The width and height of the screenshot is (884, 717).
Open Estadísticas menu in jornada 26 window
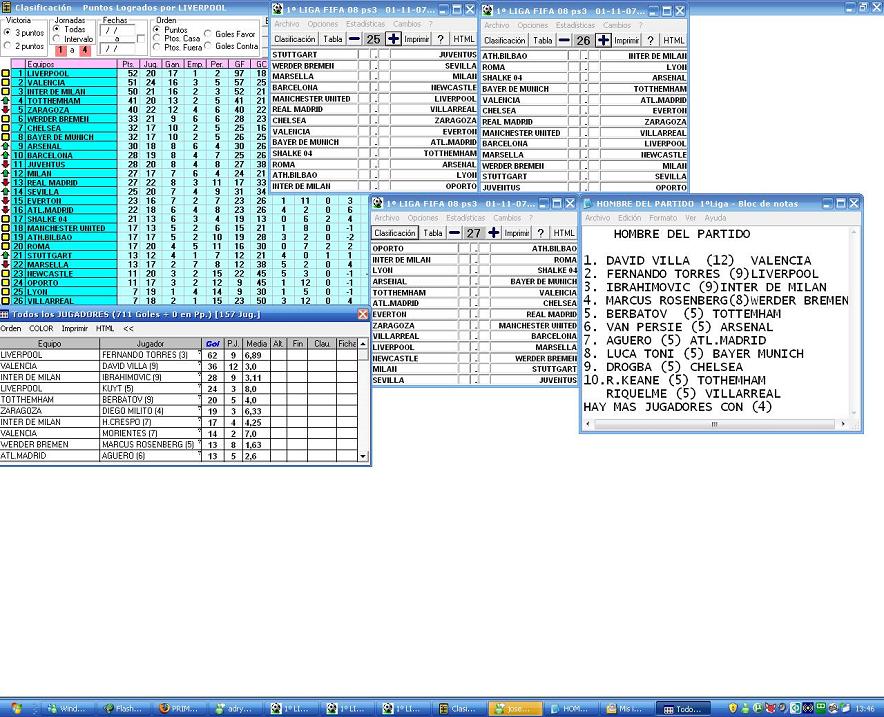pyautogui.click(x=575, y=25)
